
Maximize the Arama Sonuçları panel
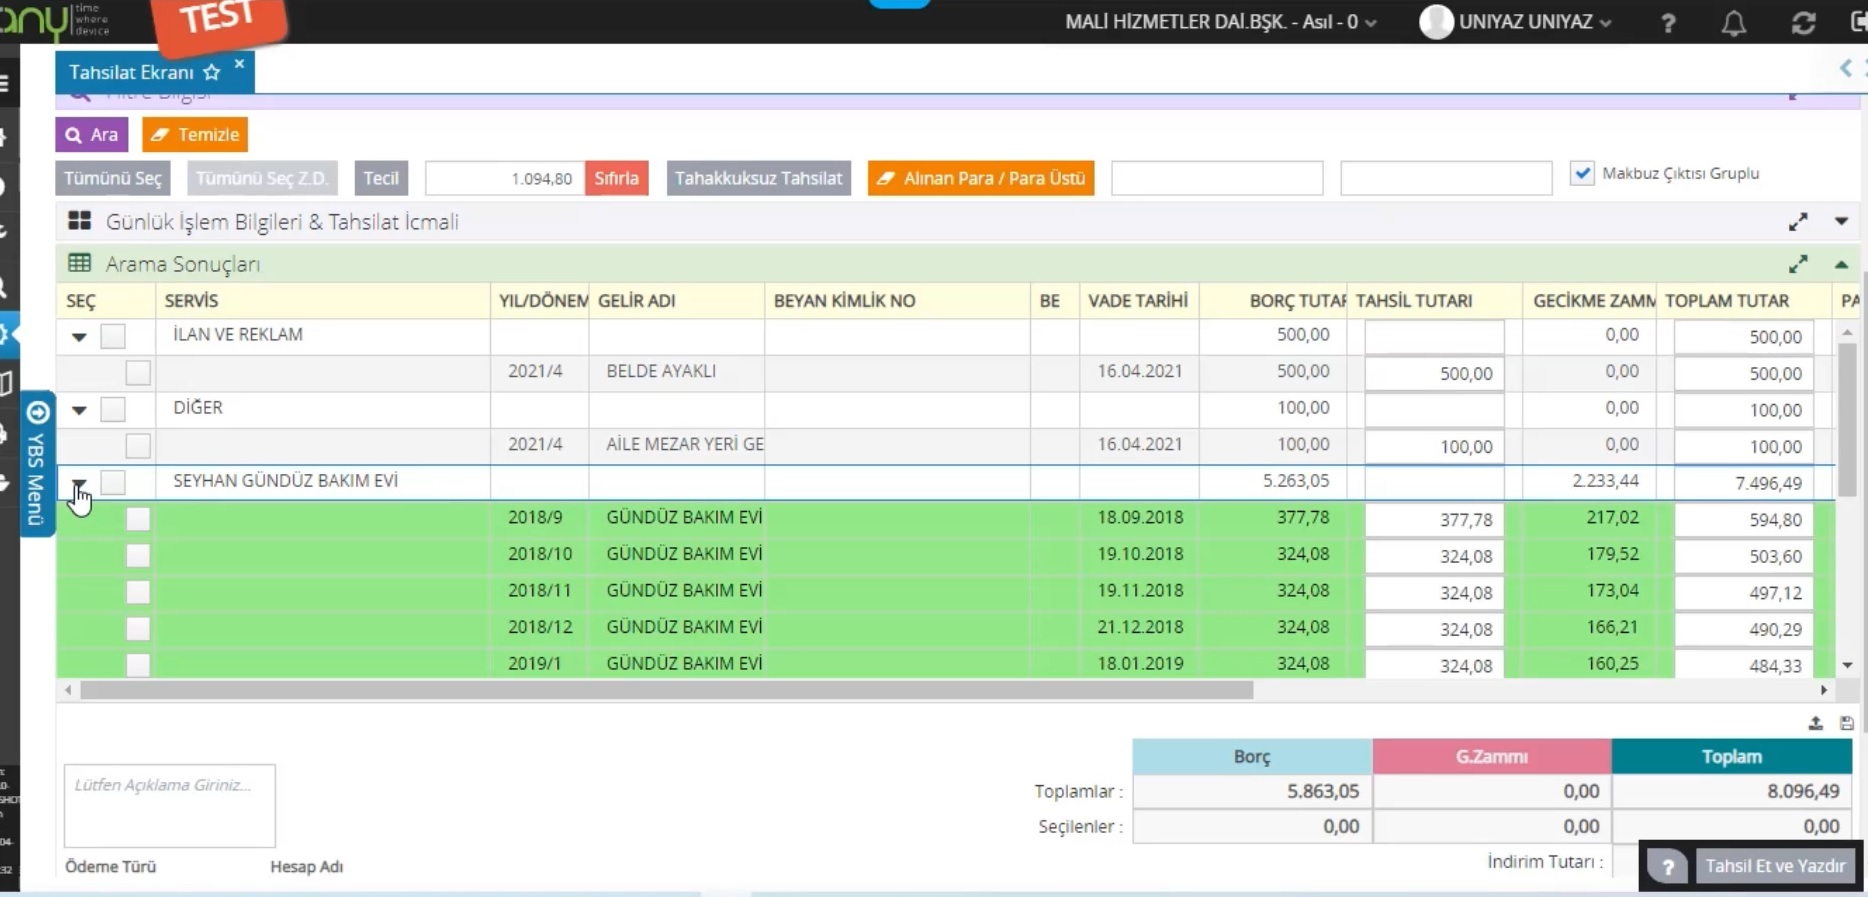tap(1798, 264)
